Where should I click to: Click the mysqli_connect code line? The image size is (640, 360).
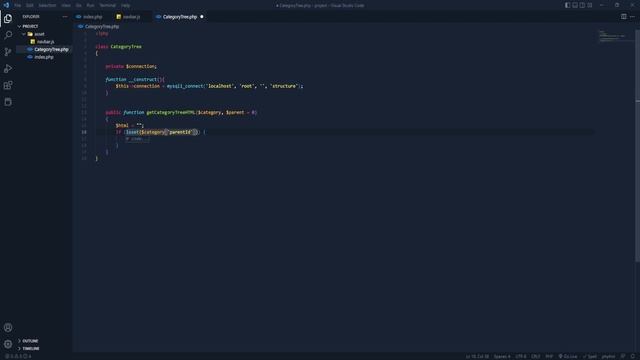(209, 86)
